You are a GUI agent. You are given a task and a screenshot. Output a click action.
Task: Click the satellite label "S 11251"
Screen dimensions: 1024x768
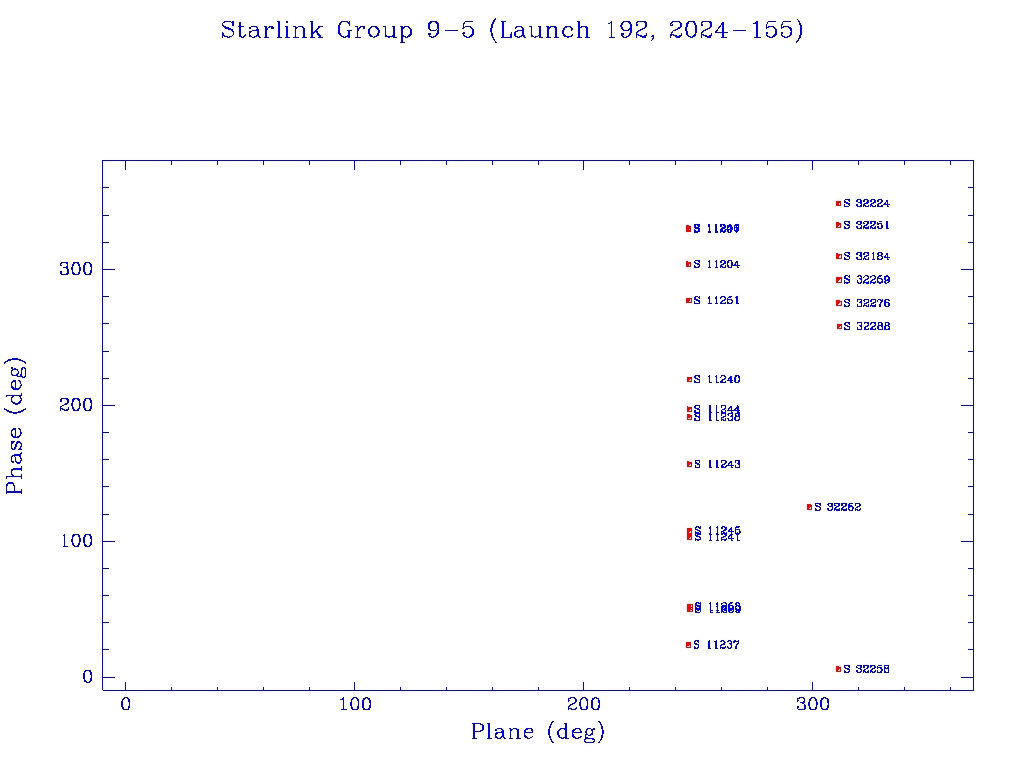(x=716, y=300)
